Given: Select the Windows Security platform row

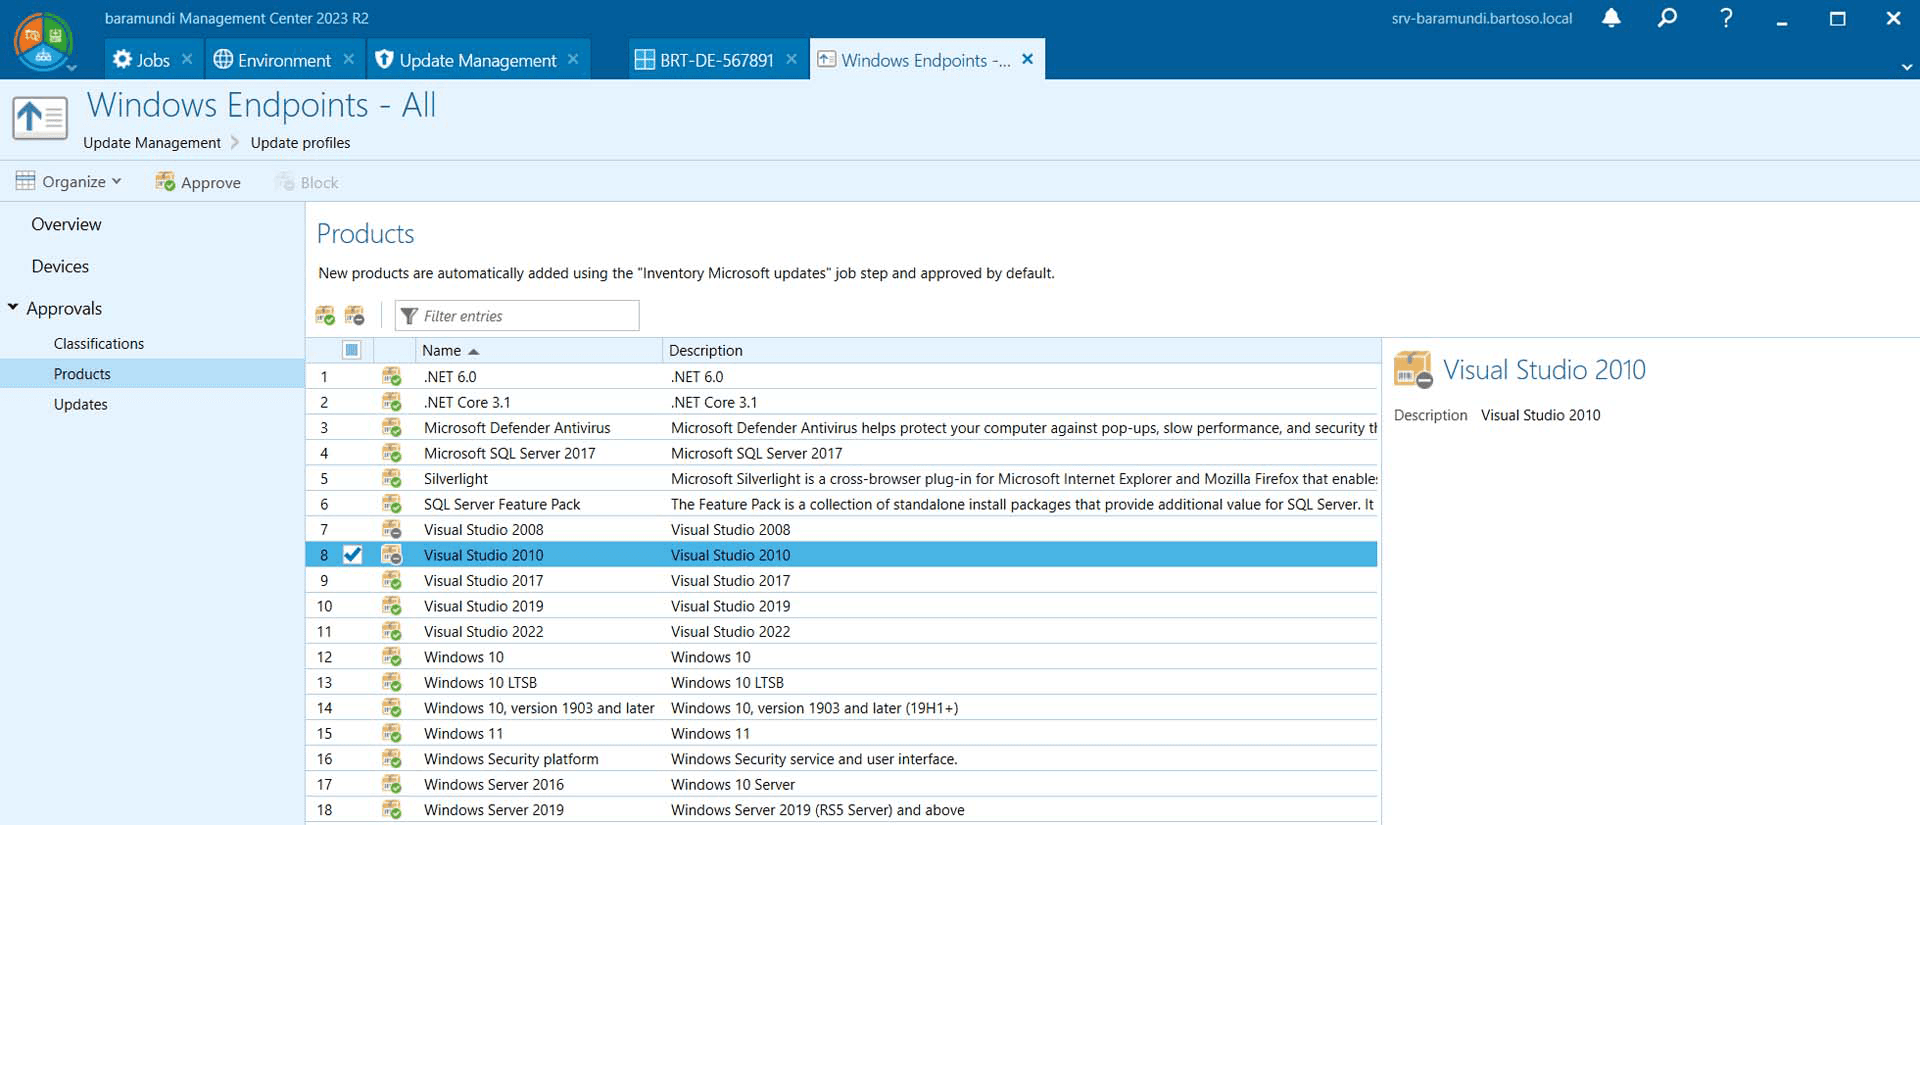Looking at the screenshot, I should point(842,759).
